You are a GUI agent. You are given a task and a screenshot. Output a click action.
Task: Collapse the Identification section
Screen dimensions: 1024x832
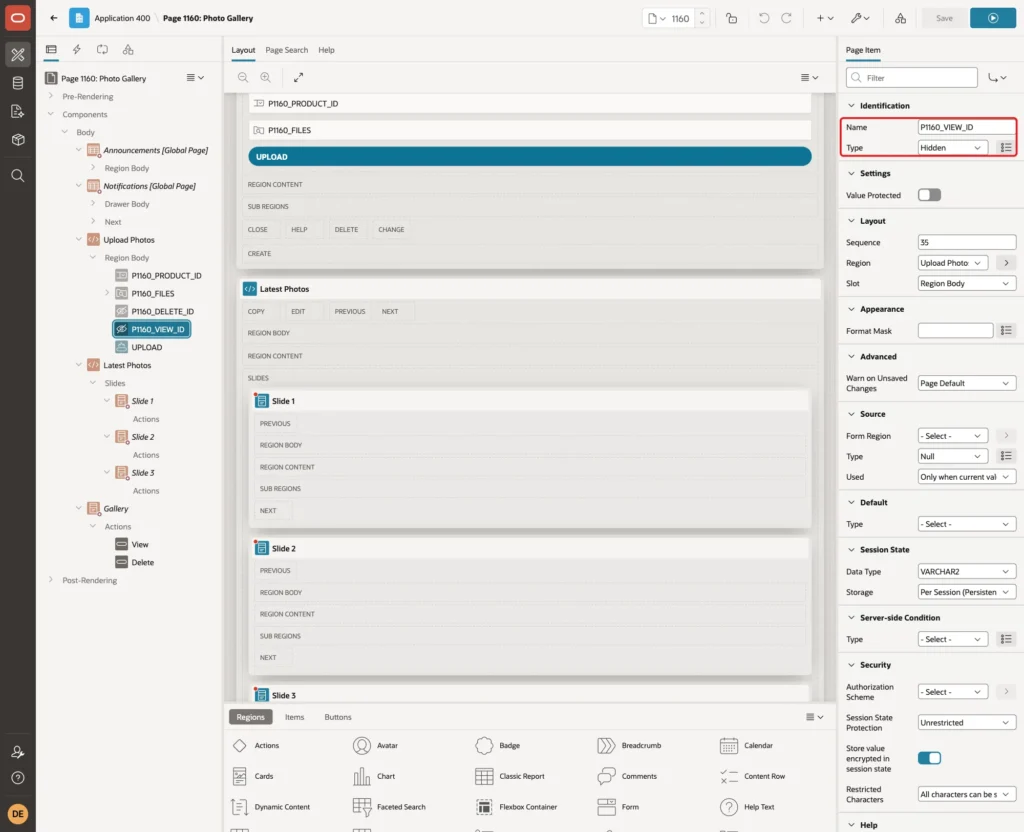click(x=851, y=106)
